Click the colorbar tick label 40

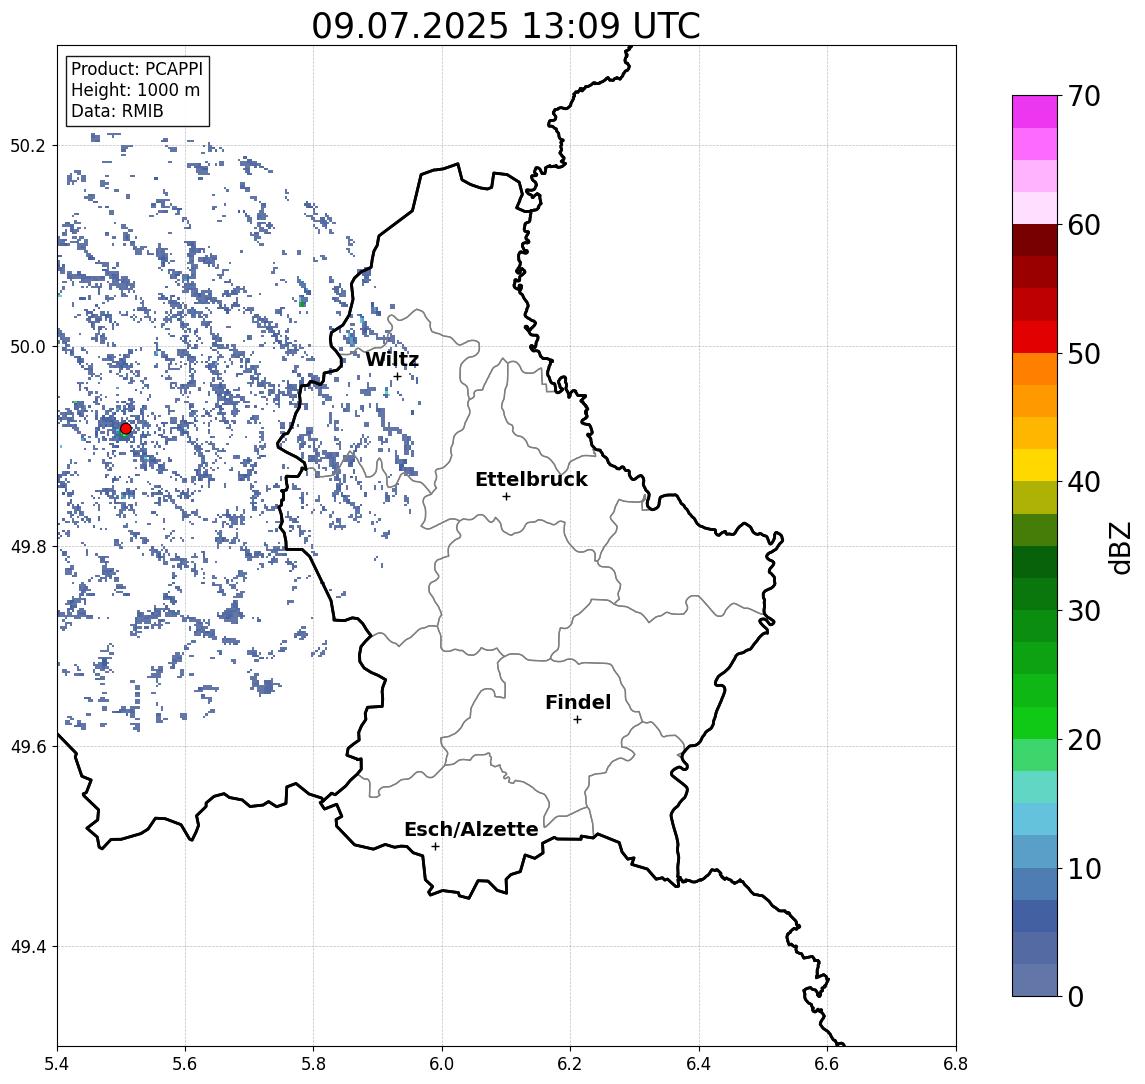click(x=1084, y=482)
